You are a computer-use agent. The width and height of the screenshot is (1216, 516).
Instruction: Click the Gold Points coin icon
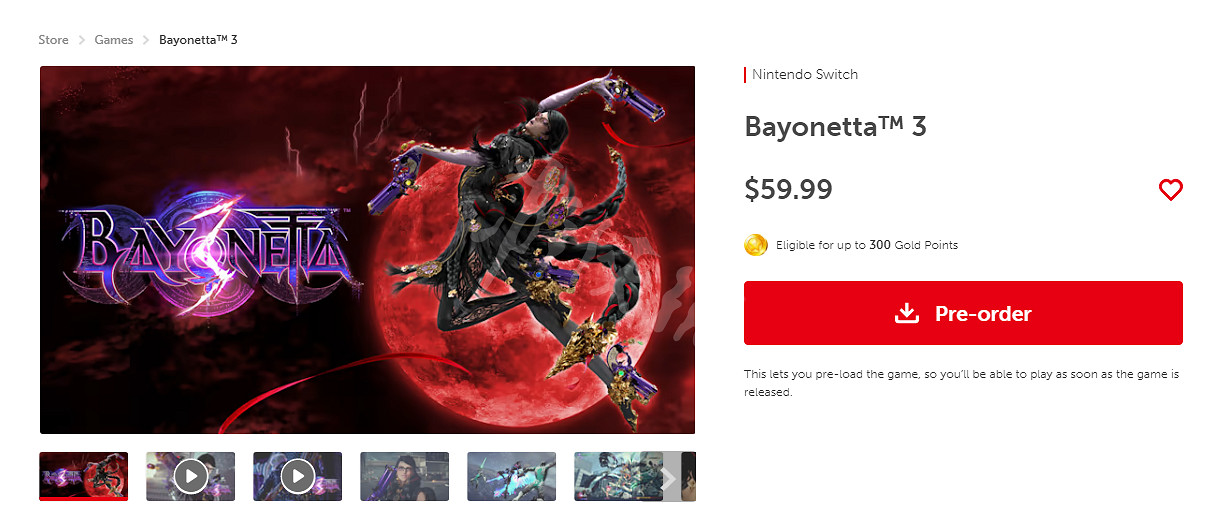(x=756, y=245)
